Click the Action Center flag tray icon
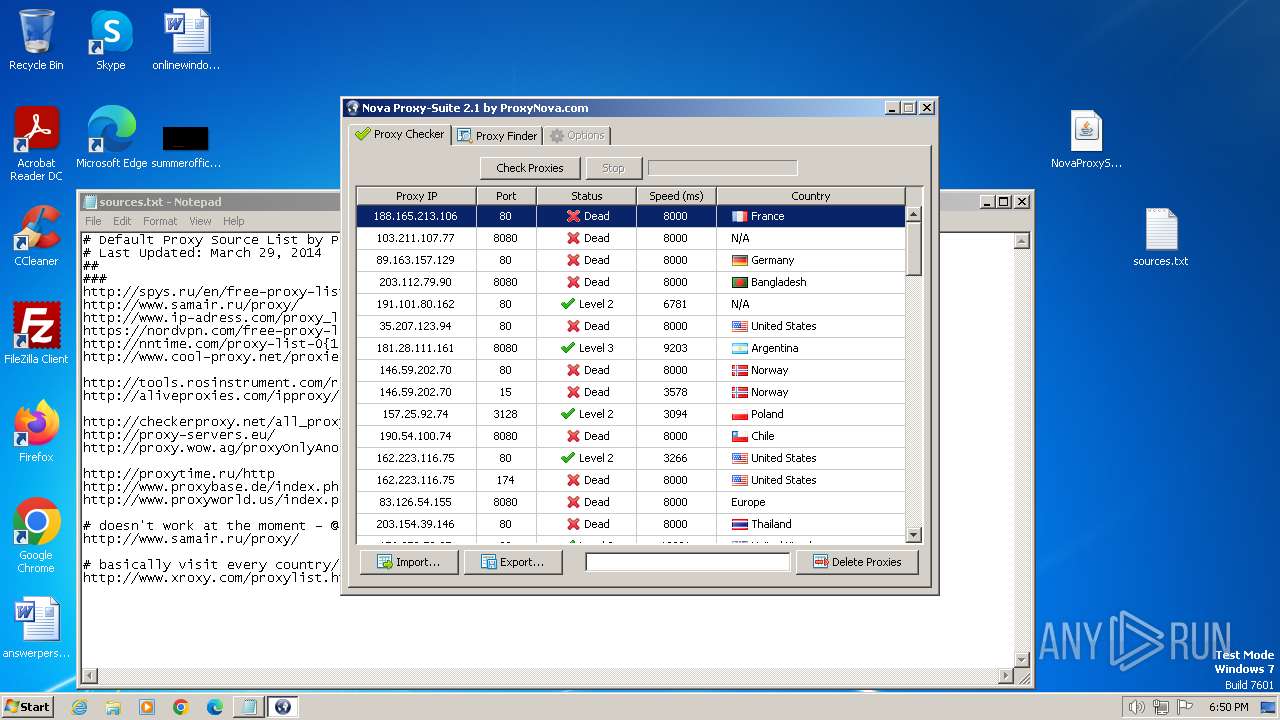1280x720 pixels. click(1186, 707)
